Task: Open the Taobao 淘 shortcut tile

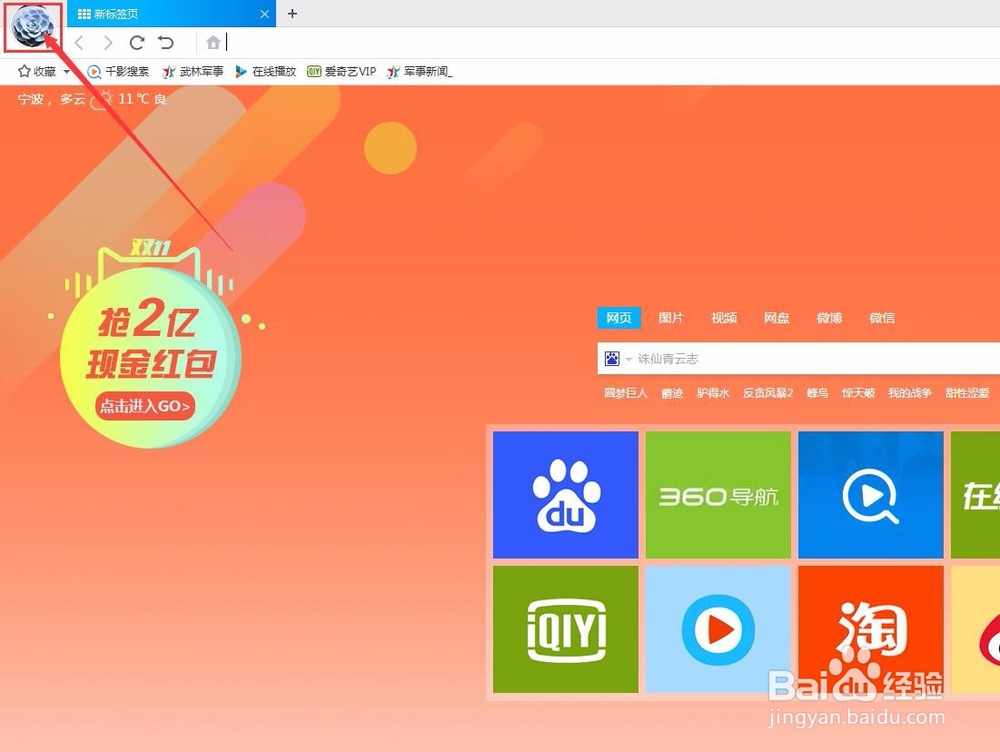Action: click(871, 630)
